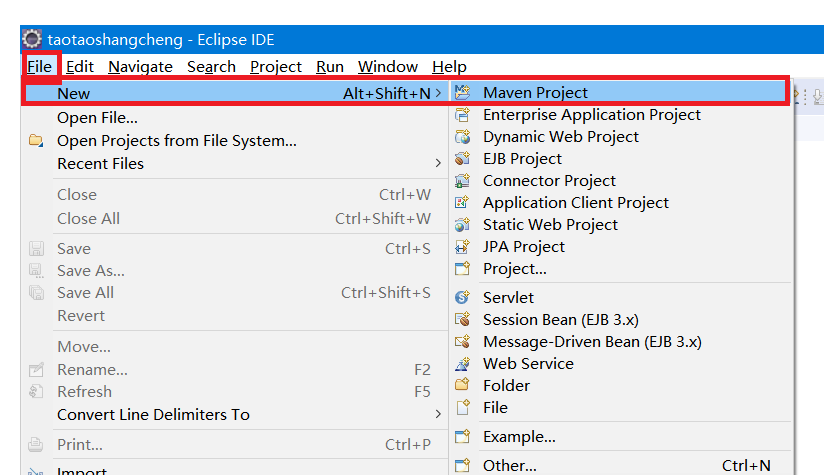The image size is (824, 475).
Task: Select Message-Driven Bean (EJB 3.x) label
Action: [593, 342]
